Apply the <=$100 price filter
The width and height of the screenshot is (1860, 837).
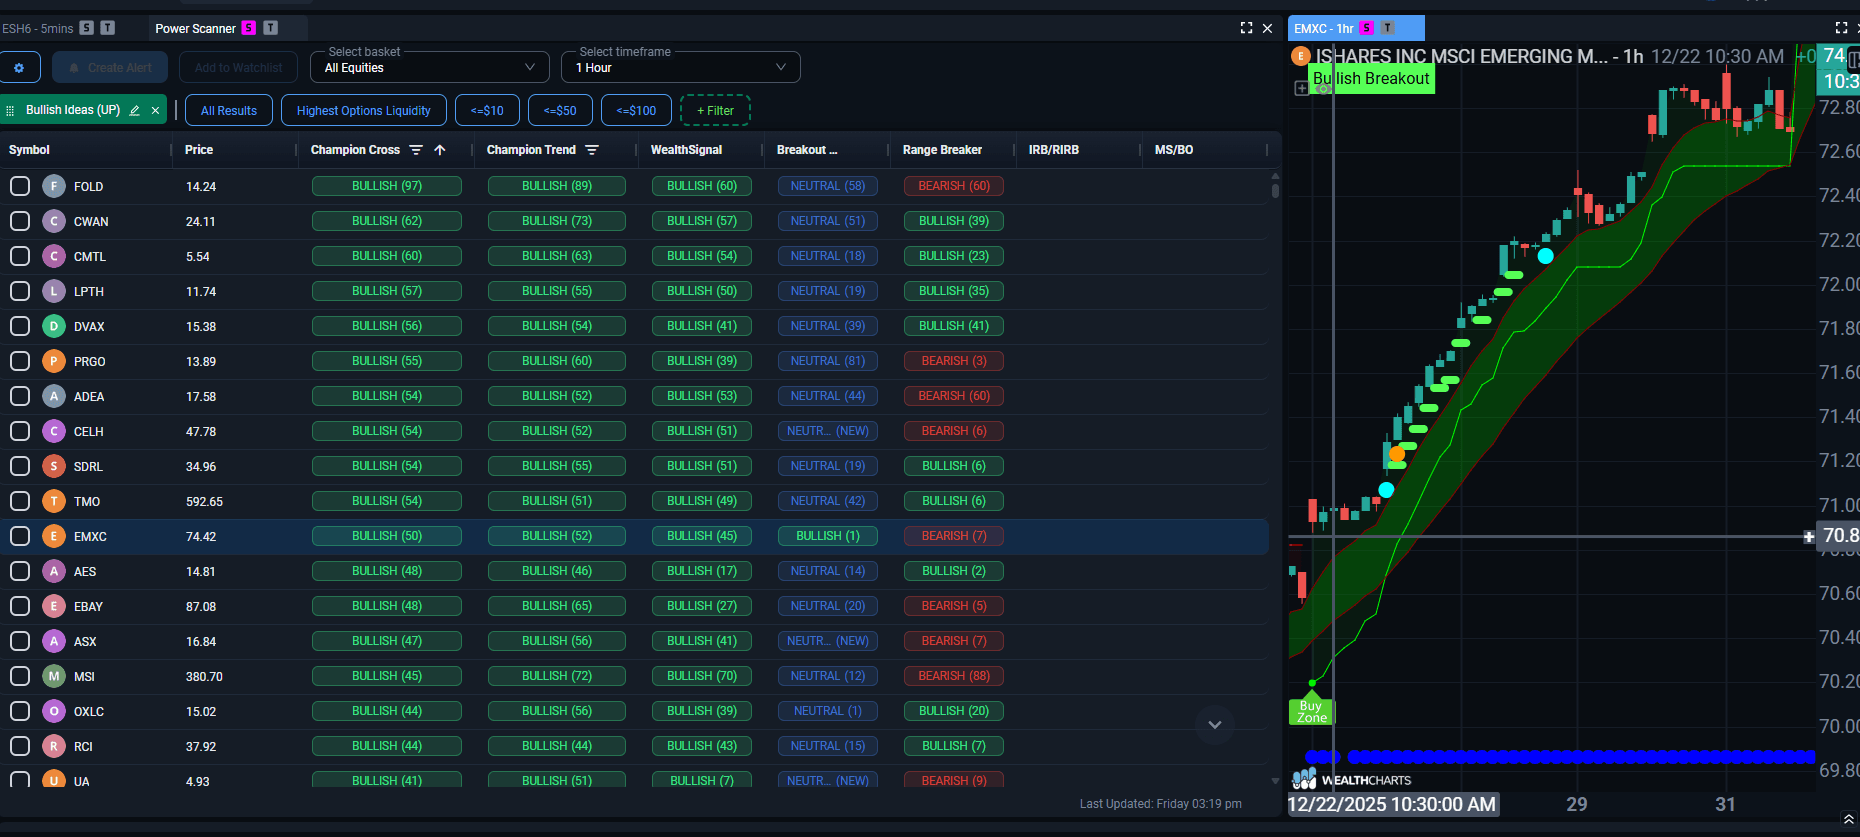coord(636,110)
